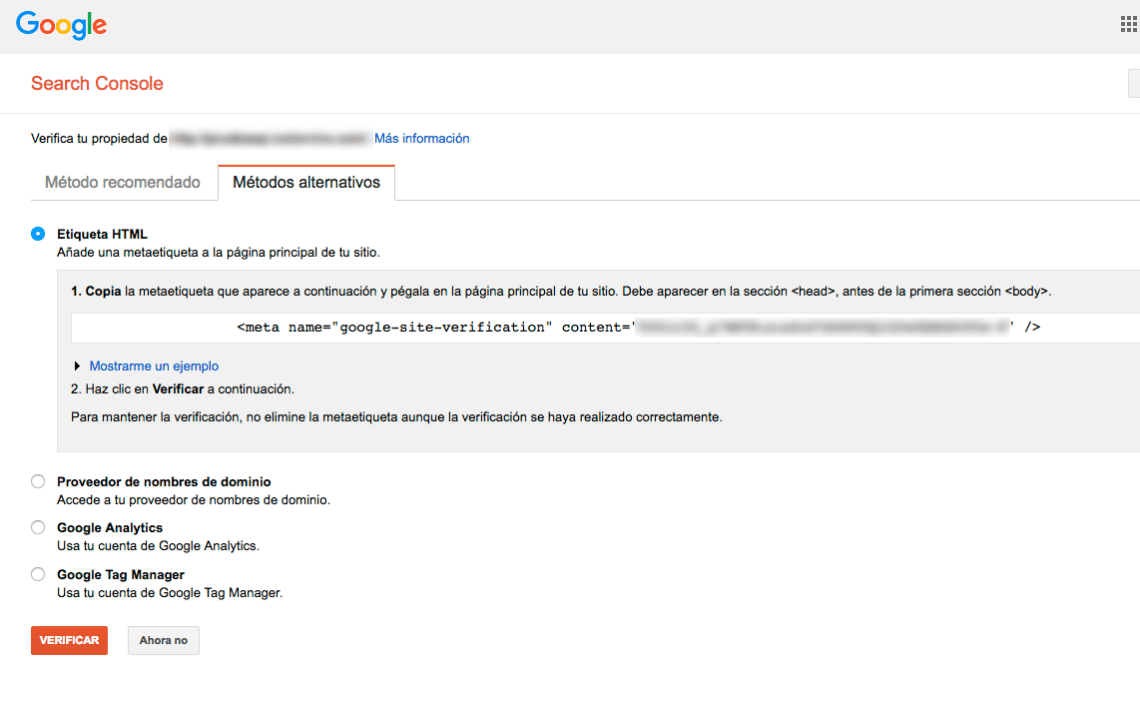Expand the Mostrarme un ejemplo triangle

click(x=77, y=366)
